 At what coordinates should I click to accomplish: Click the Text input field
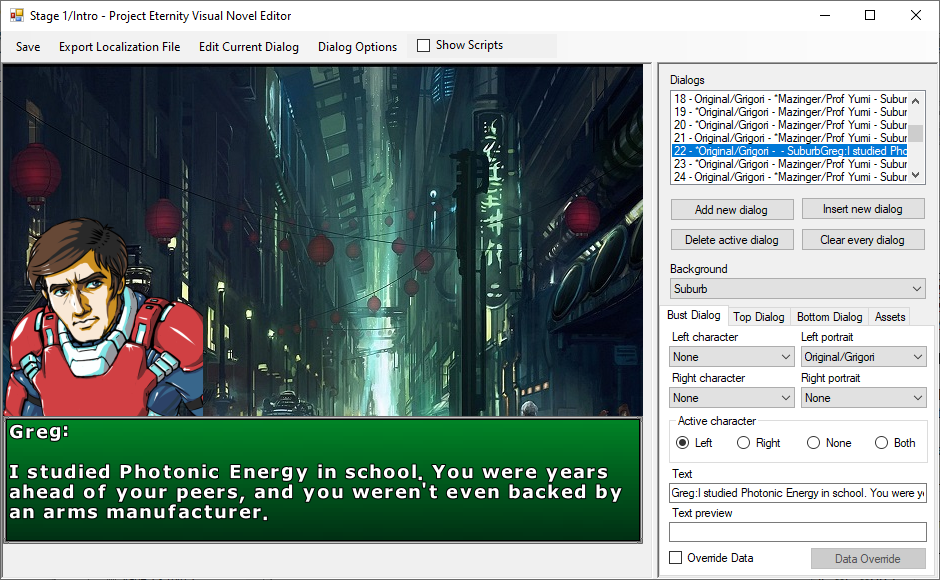click(797, 493)
